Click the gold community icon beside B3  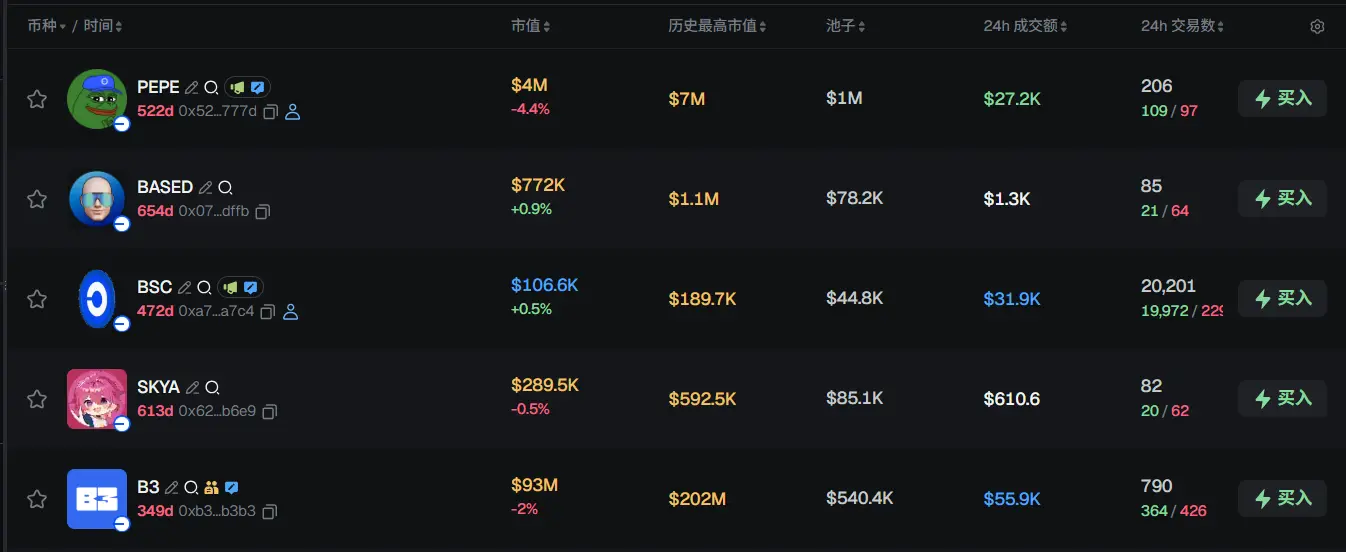tap(211, 488)
